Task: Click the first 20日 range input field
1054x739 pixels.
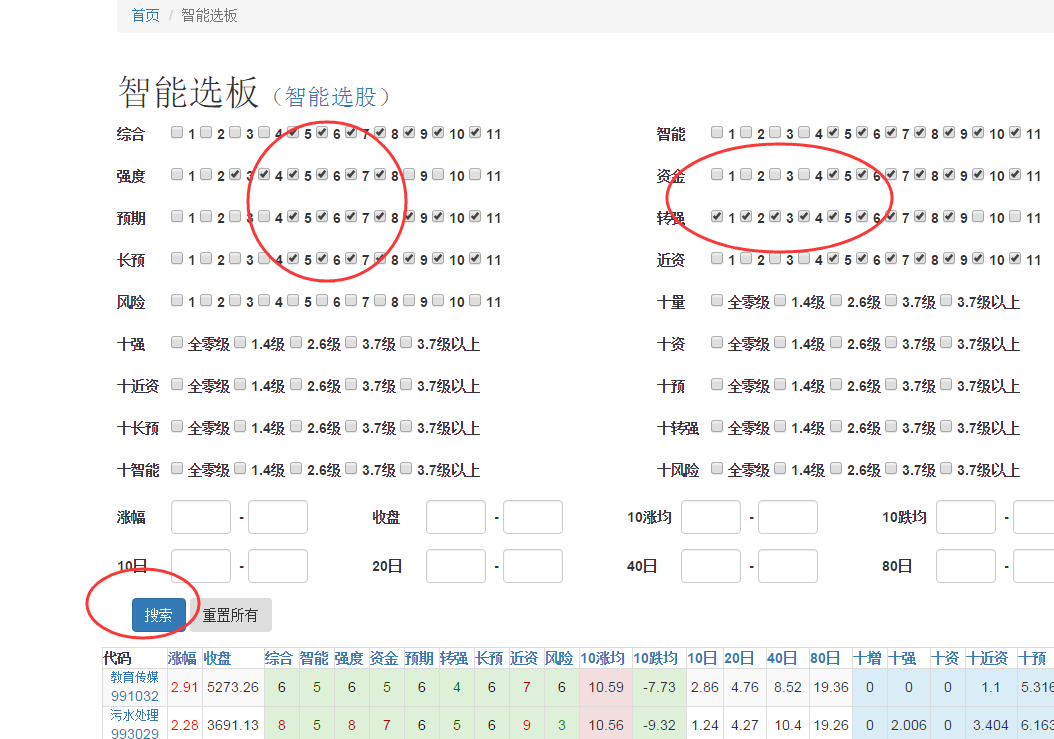Action: coord(456,566)
